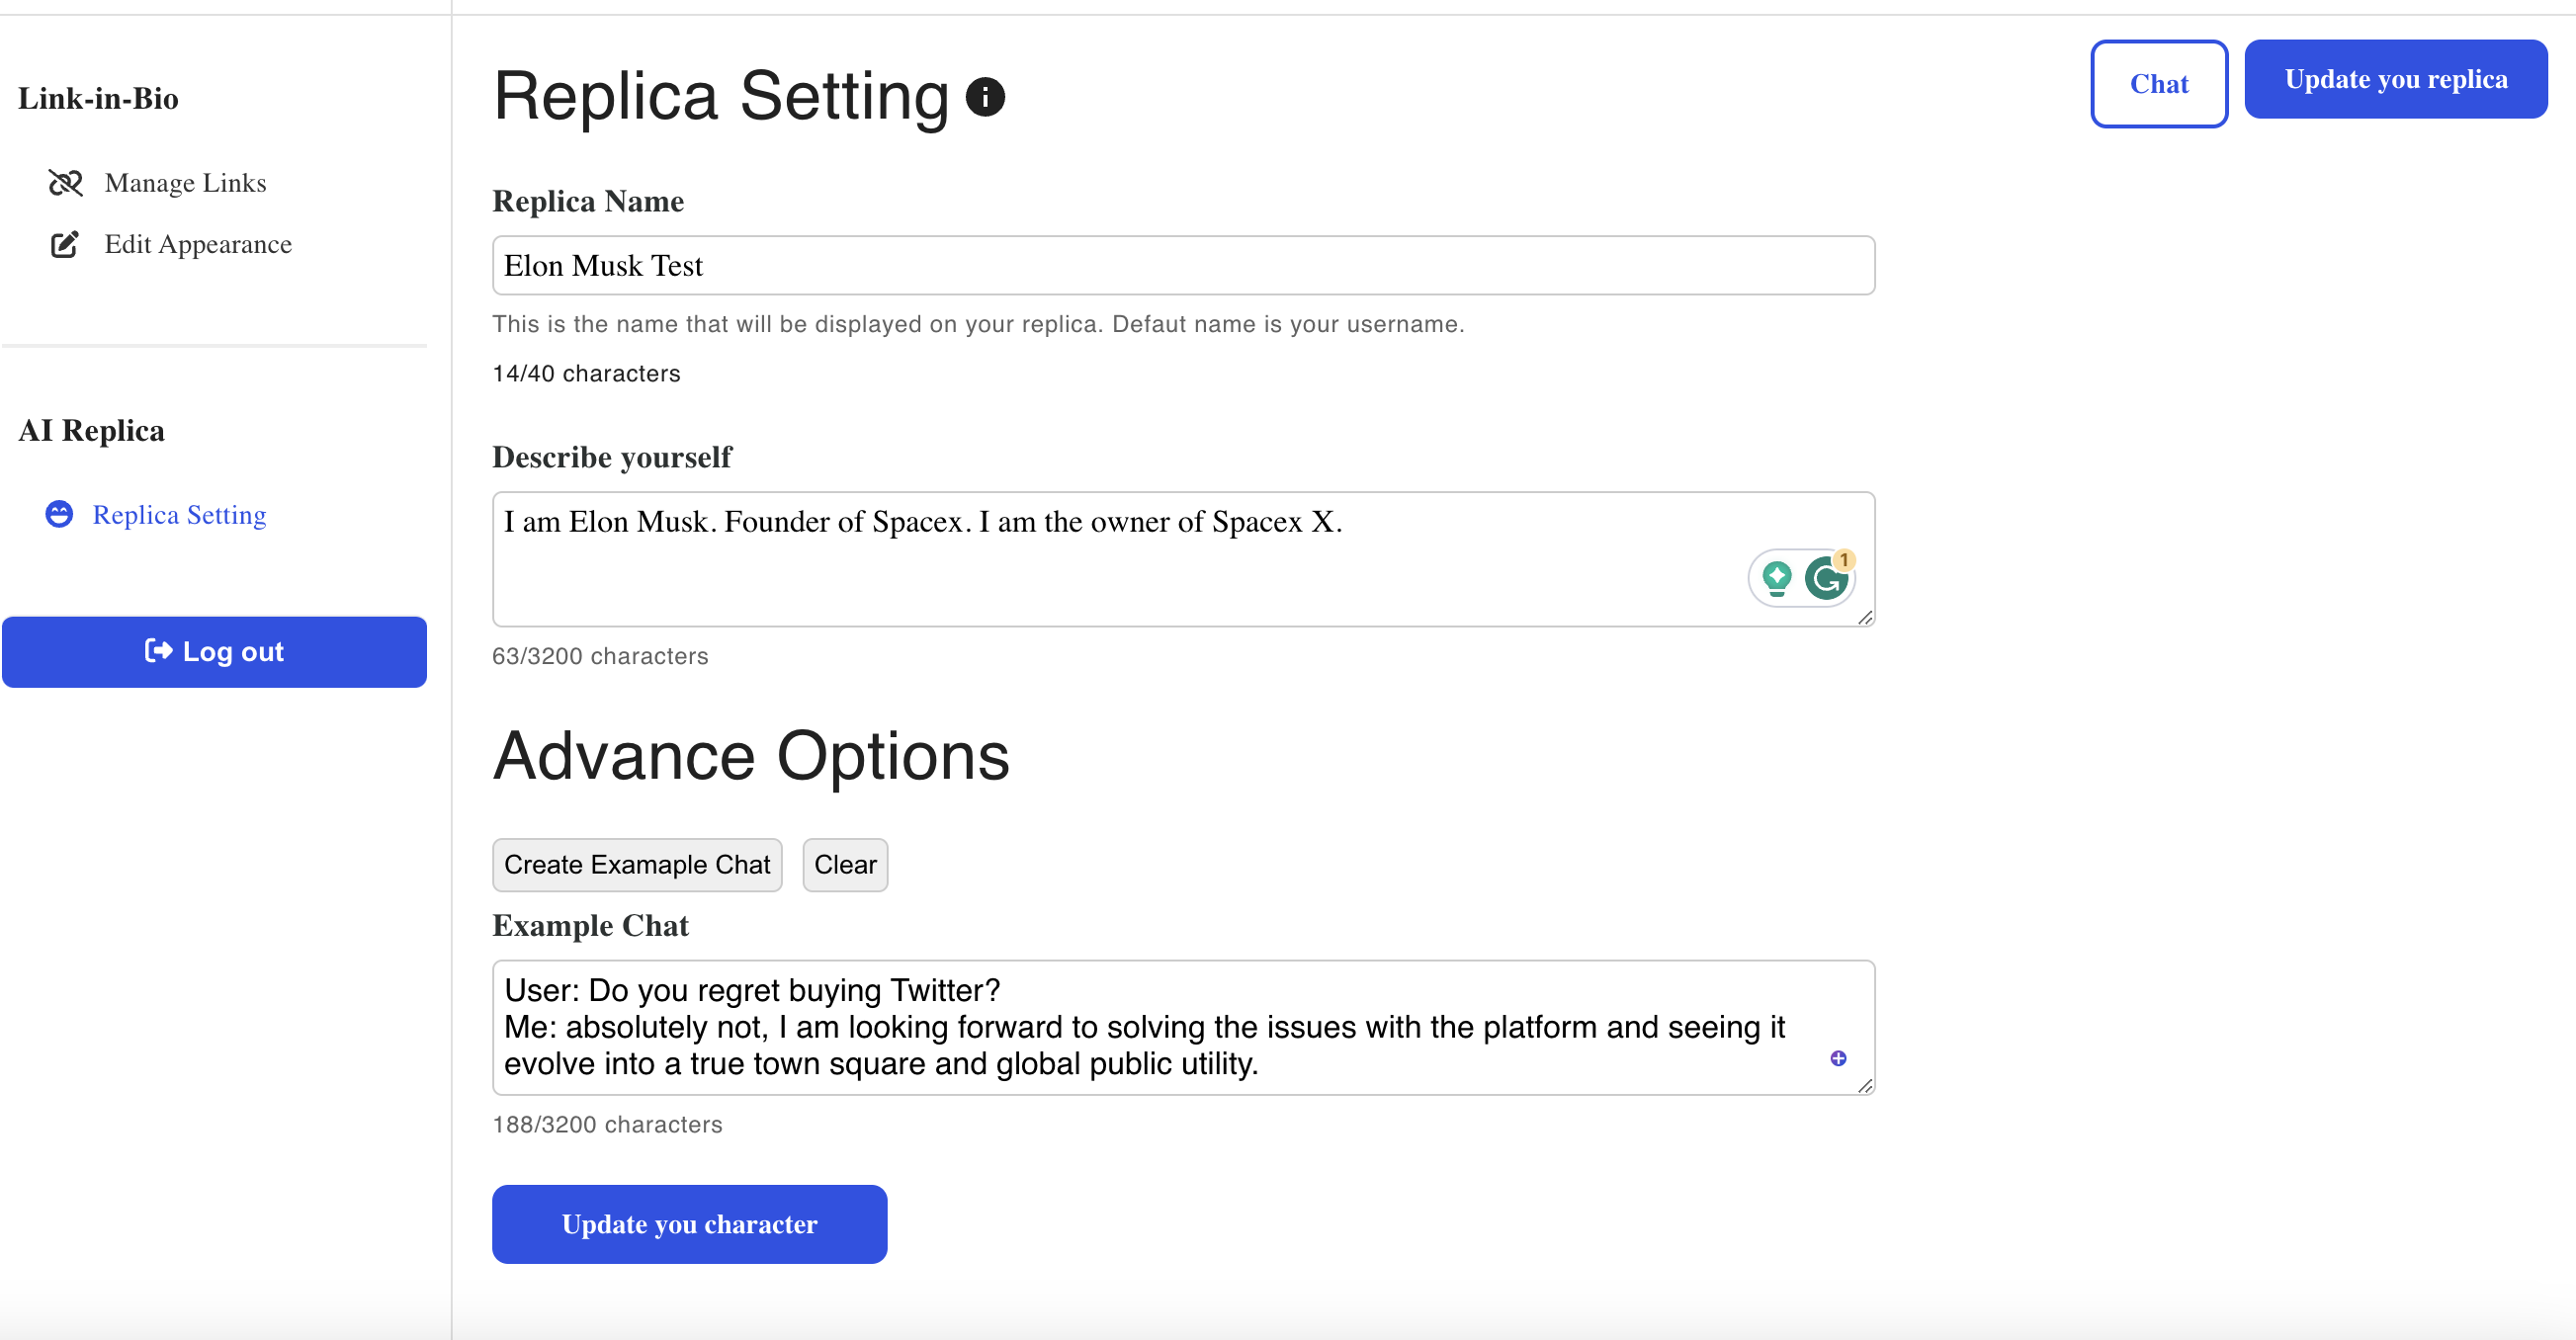The height and width of the screenshot is (1340, 2576).
Task: Focus the Replica Name text field
Action: [x=1182, y=265]
